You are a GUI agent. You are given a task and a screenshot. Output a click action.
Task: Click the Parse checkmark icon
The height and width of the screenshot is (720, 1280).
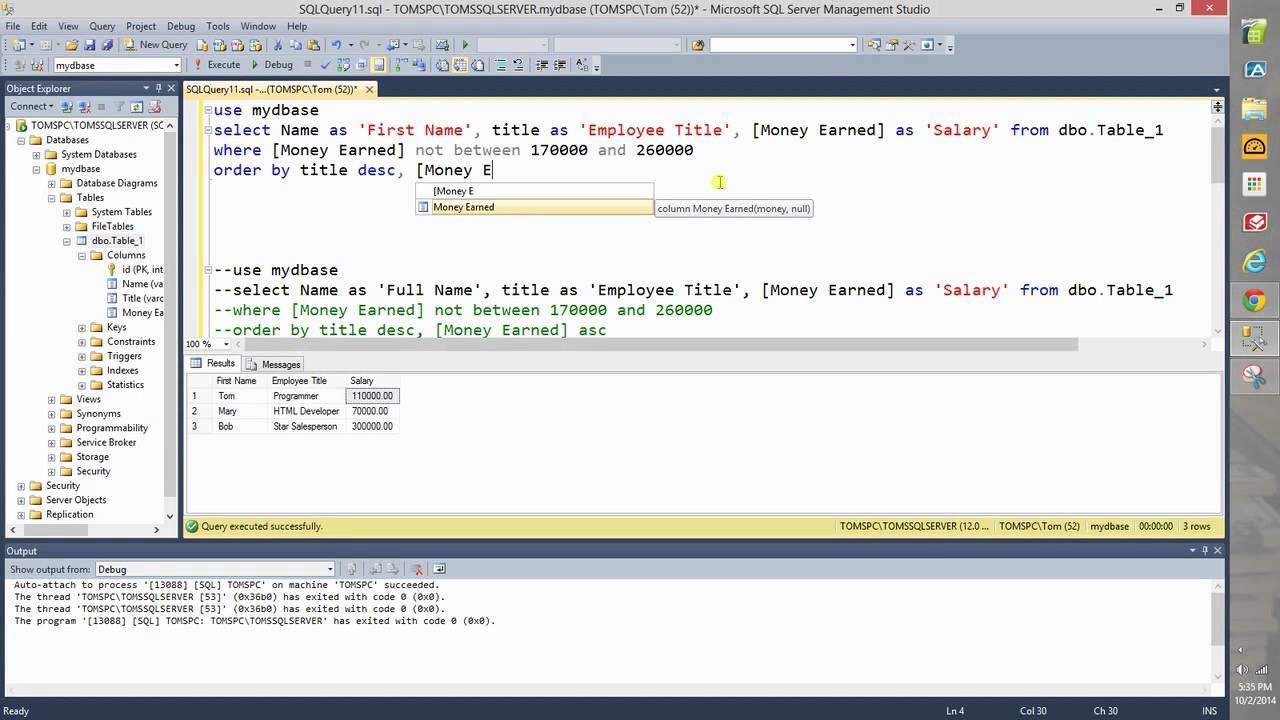pyautogui.click(x=325, y=65)
